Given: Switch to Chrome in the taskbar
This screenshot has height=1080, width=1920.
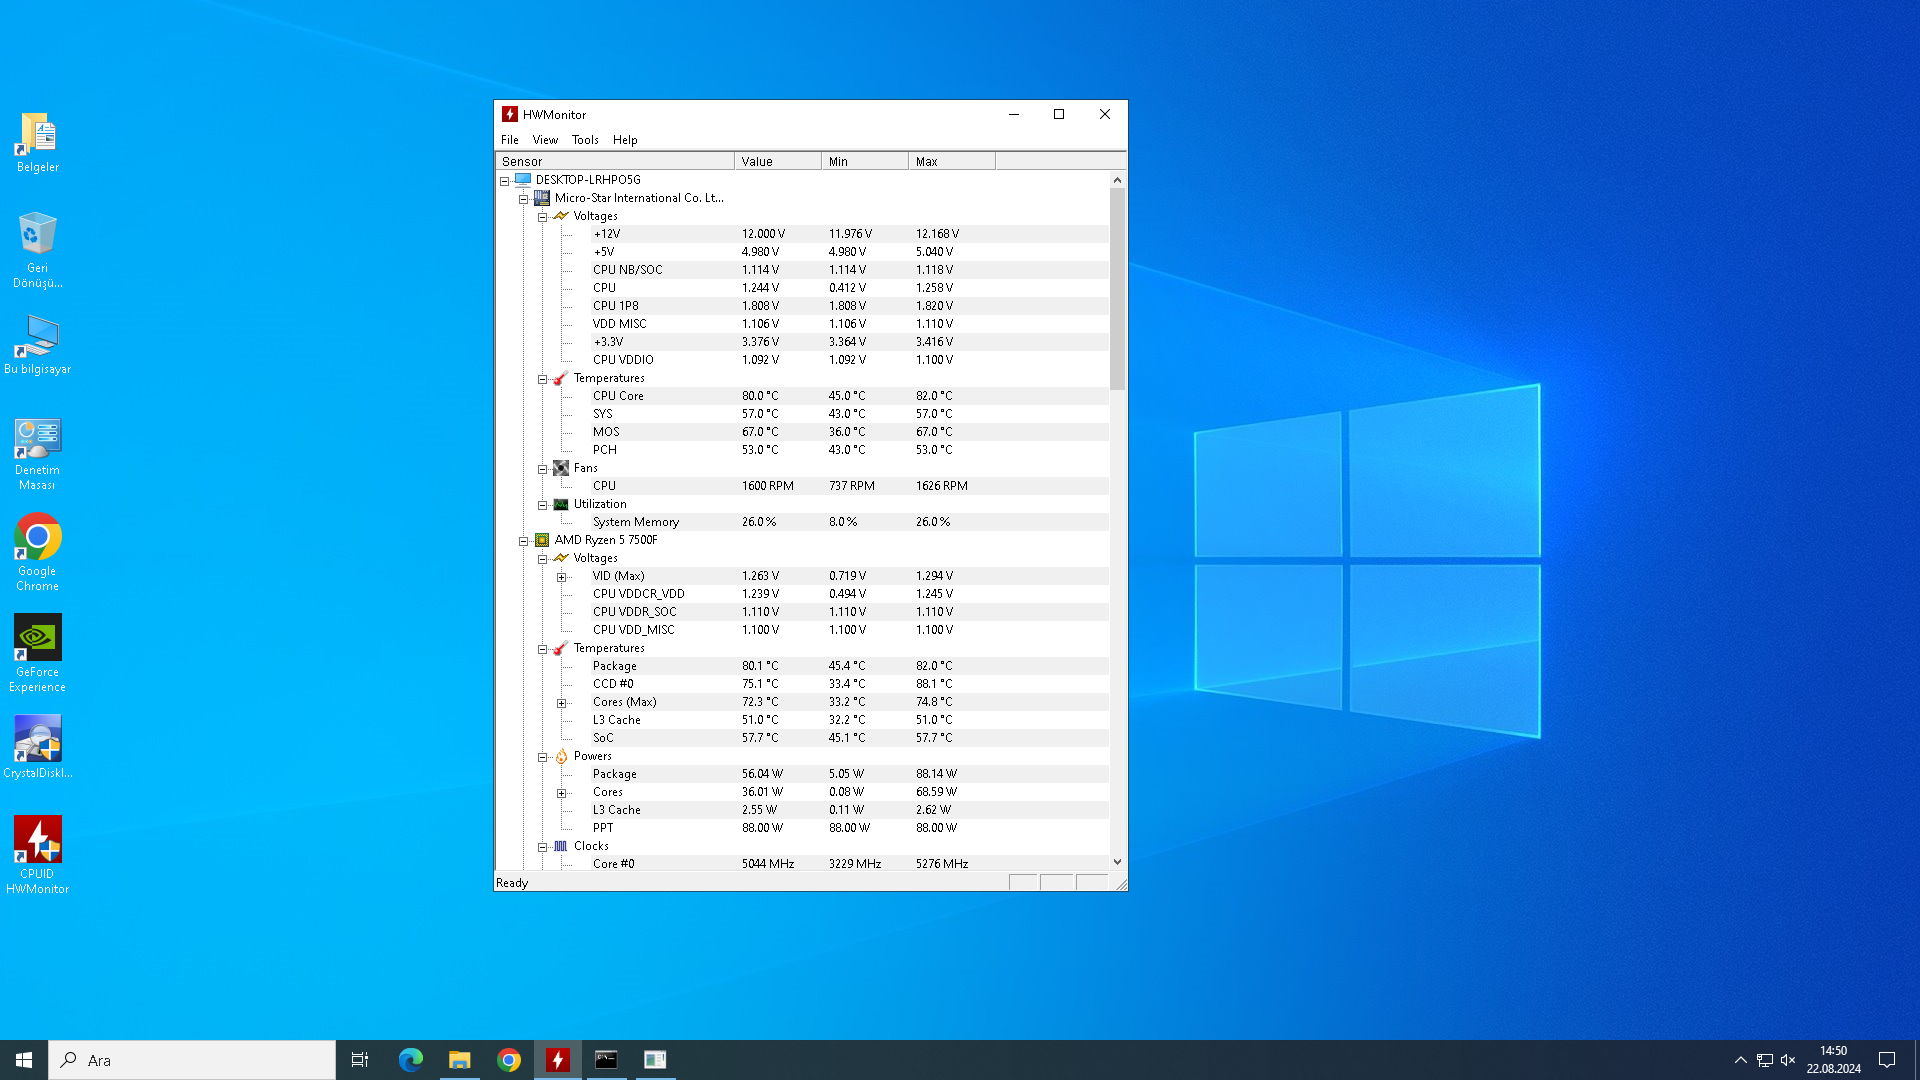Looking at the screenshot, I should coord(509,1060).
